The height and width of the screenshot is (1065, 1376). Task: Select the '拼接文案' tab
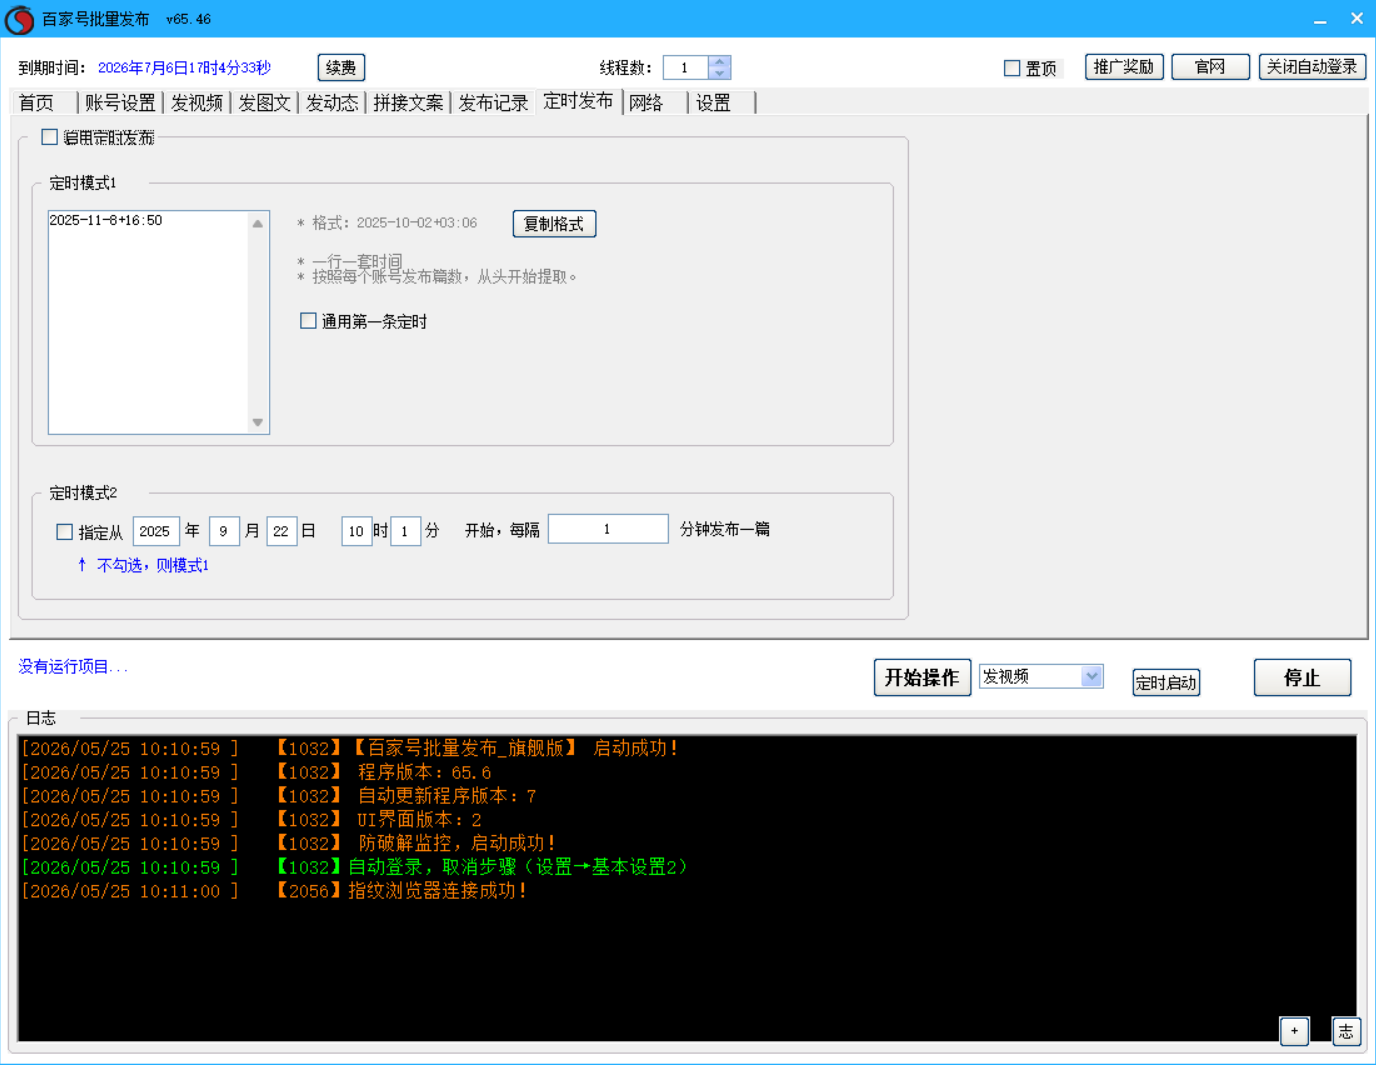(x=408, y=103)
